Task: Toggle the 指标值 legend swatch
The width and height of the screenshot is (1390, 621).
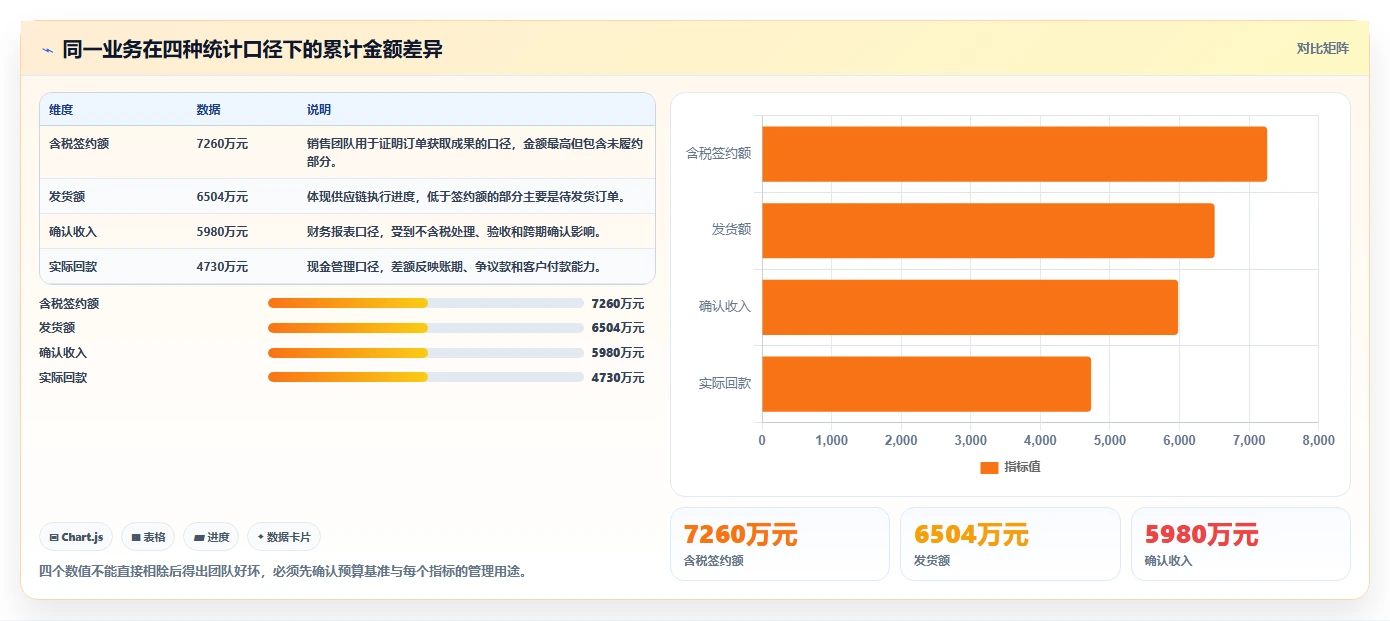Action: click(989, 467)
